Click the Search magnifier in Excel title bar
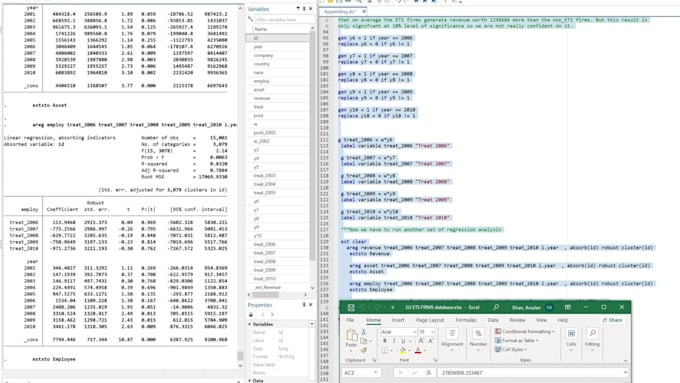680x383 pixels. point(496,307)
